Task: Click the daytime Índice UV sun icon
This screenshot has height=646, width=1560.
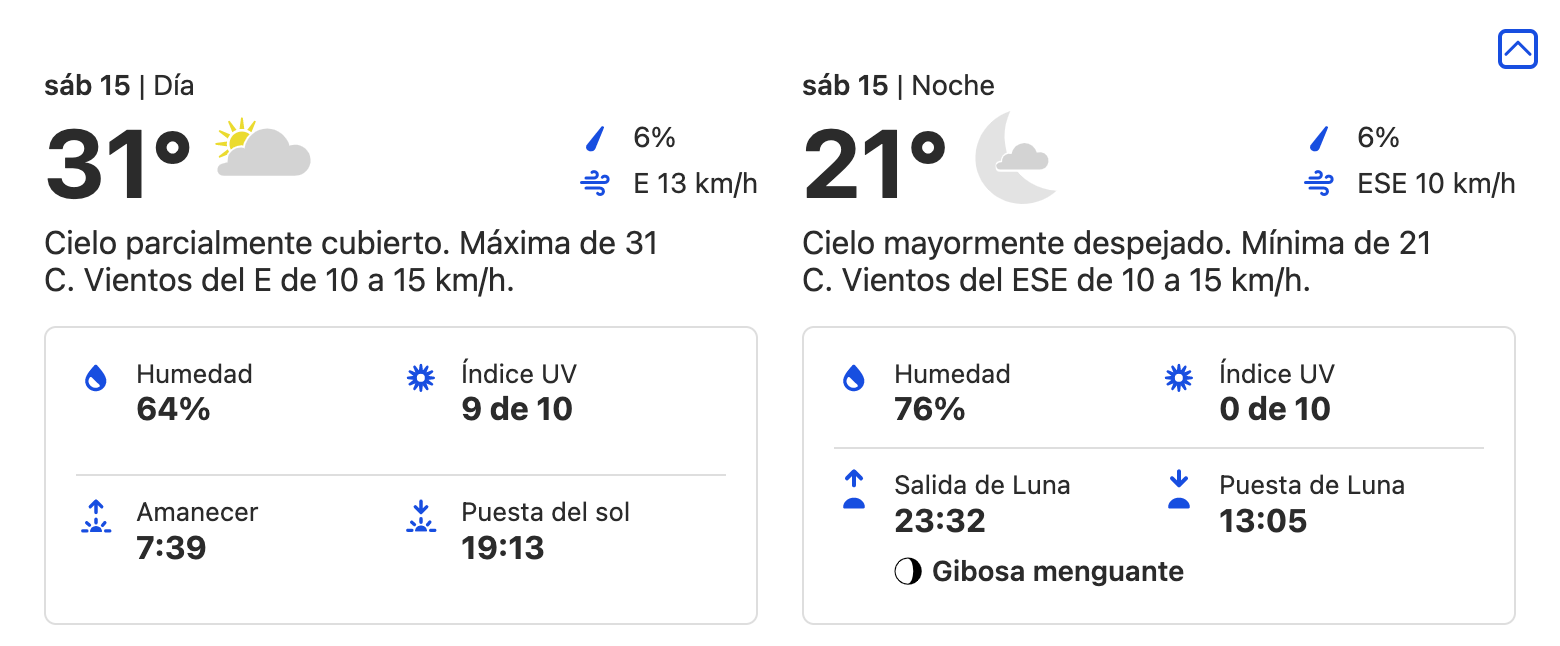Action: tap(421, 378)
